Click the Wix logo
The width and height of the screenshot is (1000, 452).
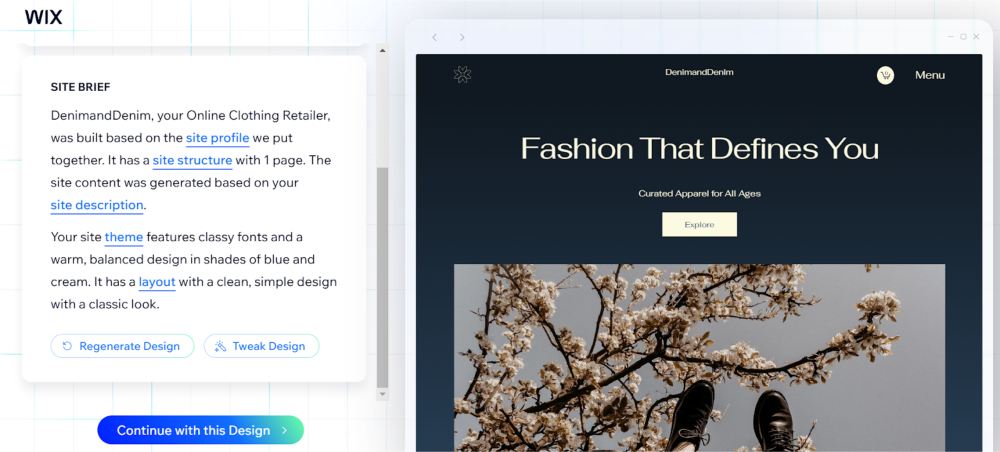coord(43,17)
